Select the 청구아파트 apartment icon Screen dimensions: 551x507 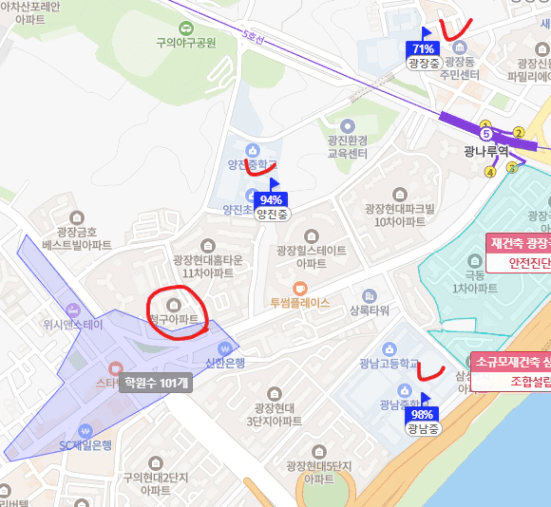pyautogui.click(x=174, y=305)
